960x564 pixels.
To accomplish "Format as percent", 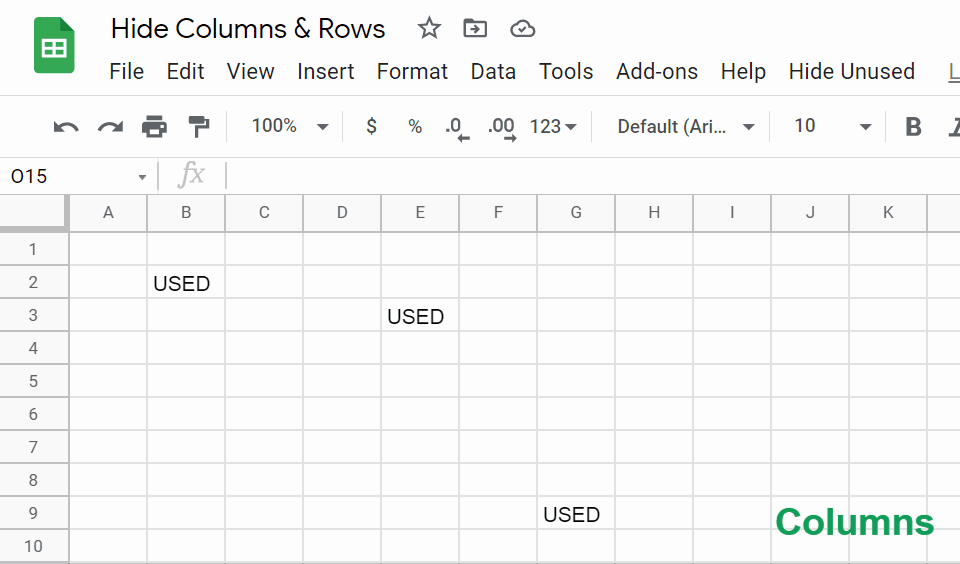I will click(x=415, y=127).
